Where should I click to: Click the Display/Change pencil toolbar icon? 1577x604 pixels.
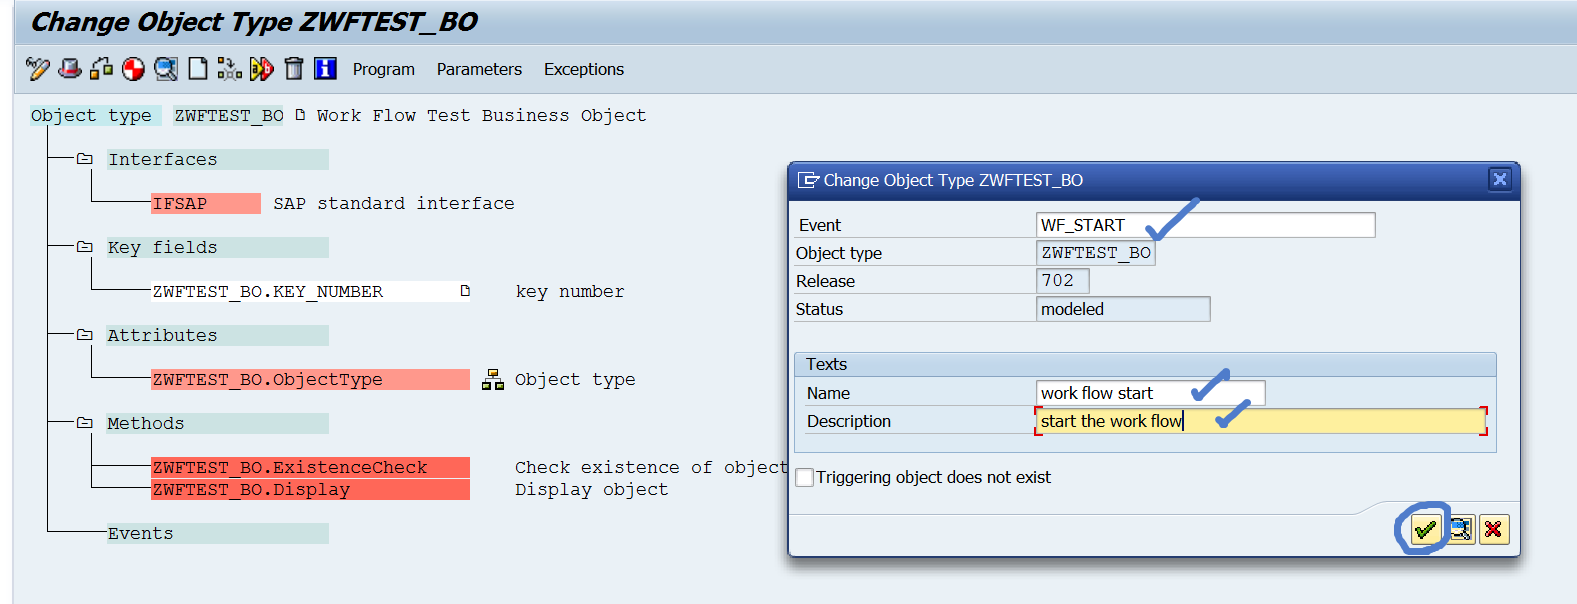[x=38, y=69]
